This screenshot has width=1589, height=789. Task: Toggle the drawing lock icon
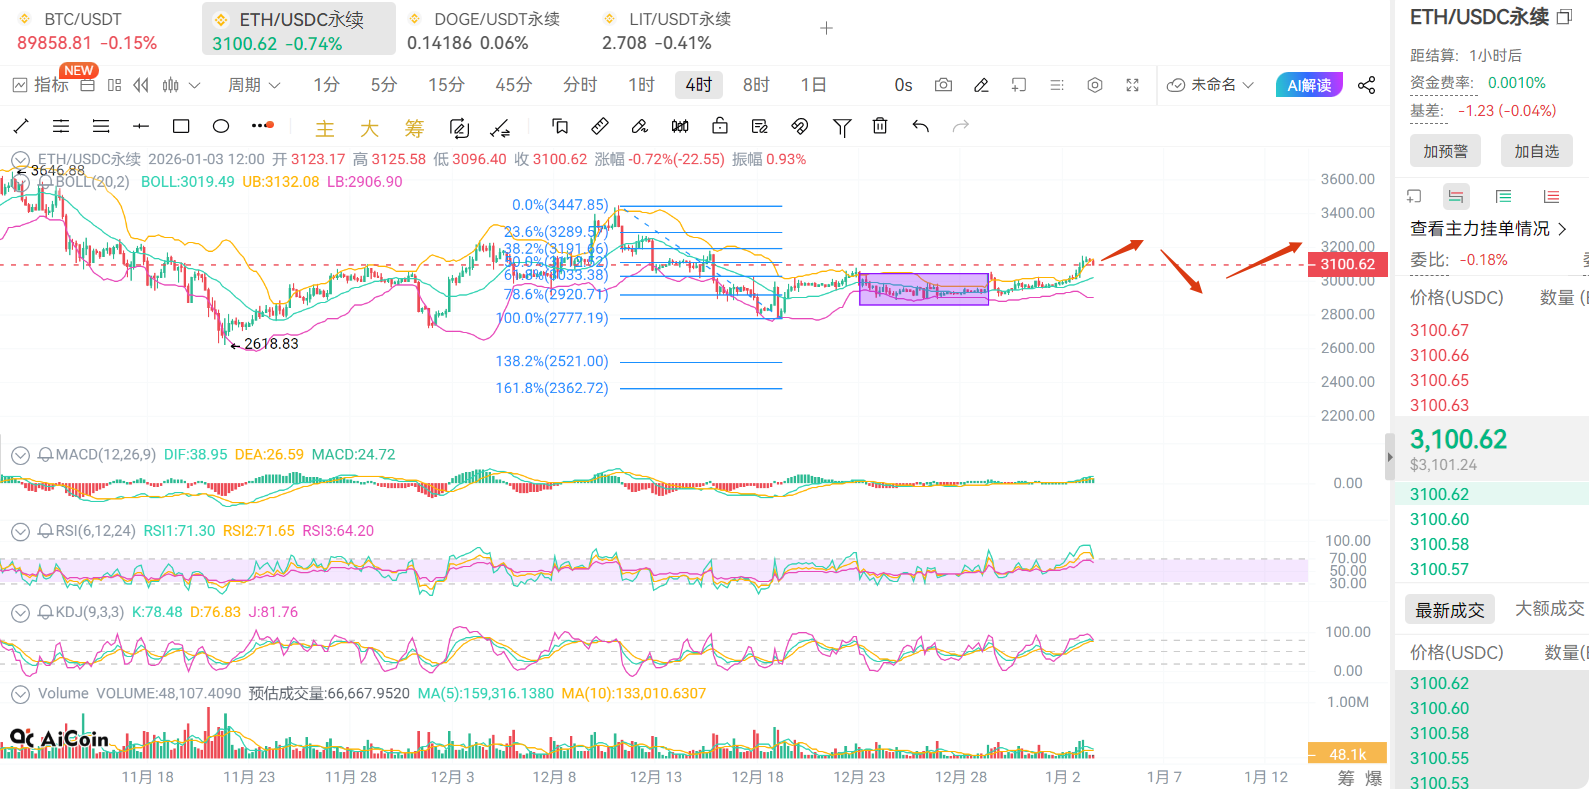[720, 126]
